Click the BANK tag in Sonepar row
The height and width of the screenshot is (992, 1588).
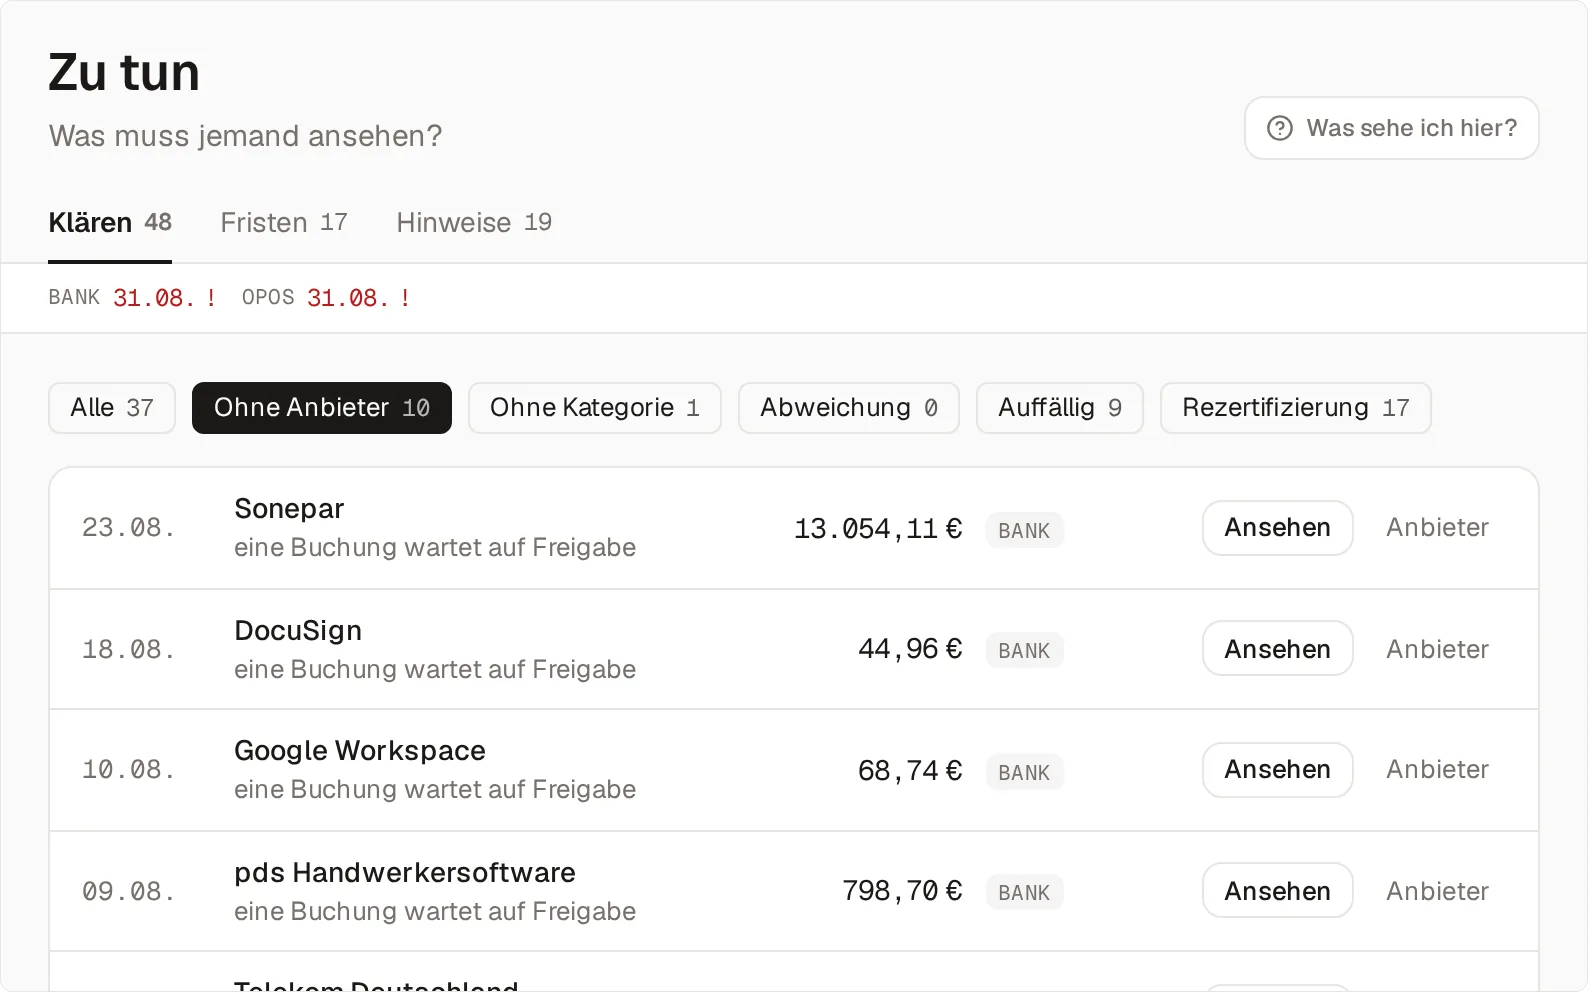(x=1024, y=531)
